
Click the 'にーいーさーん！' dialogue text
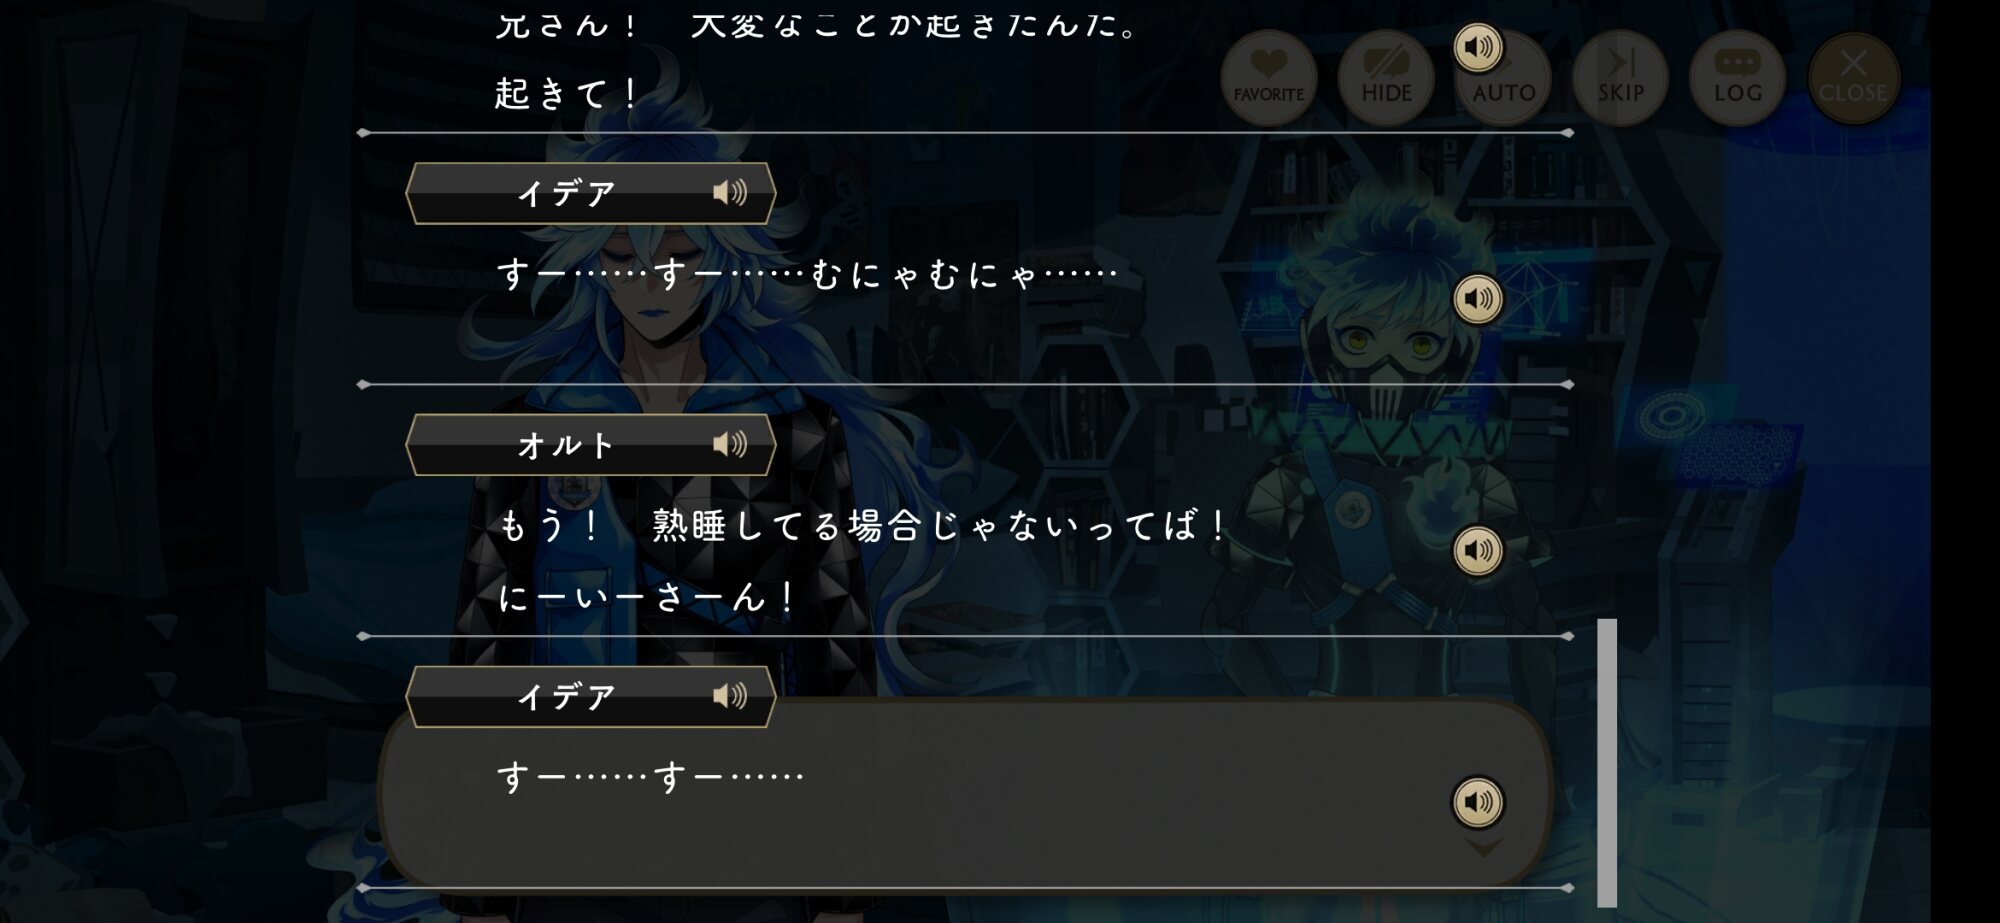pyautogui.click(x=647, y=597)
